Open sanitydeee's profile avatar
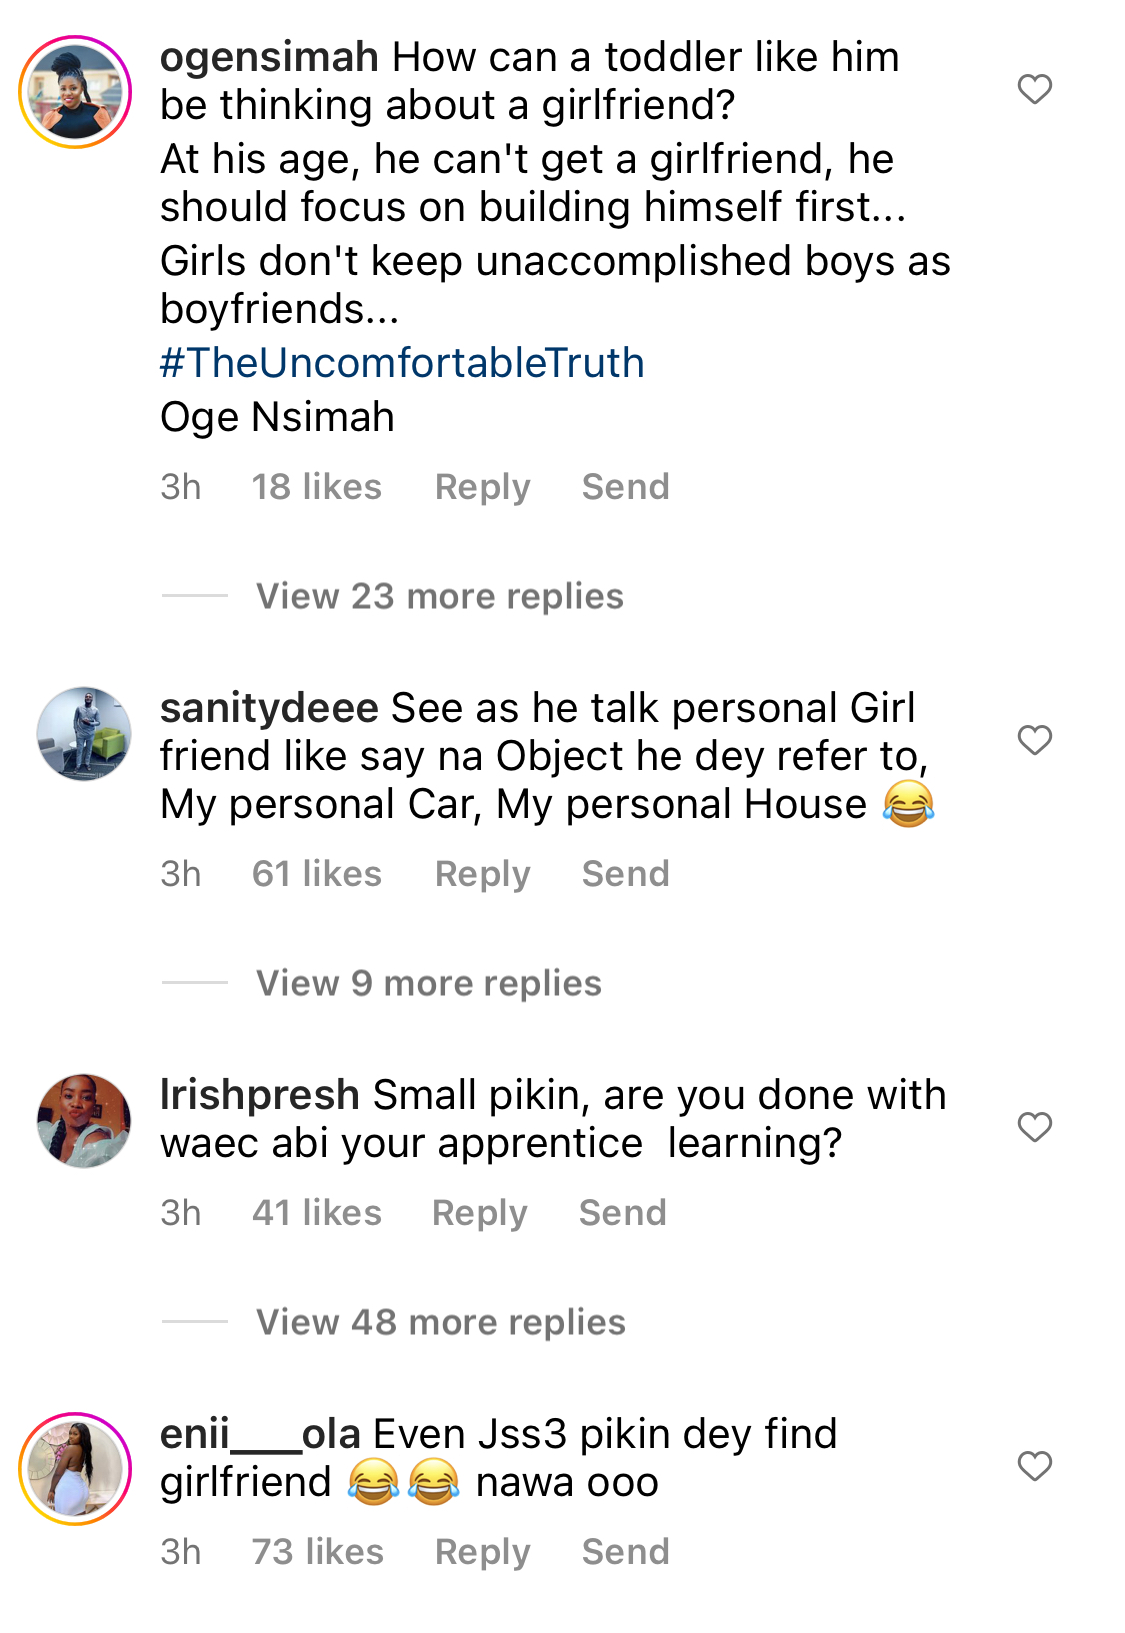The width and height of the screenshot is (1125, 1633). tap(84, 734)
